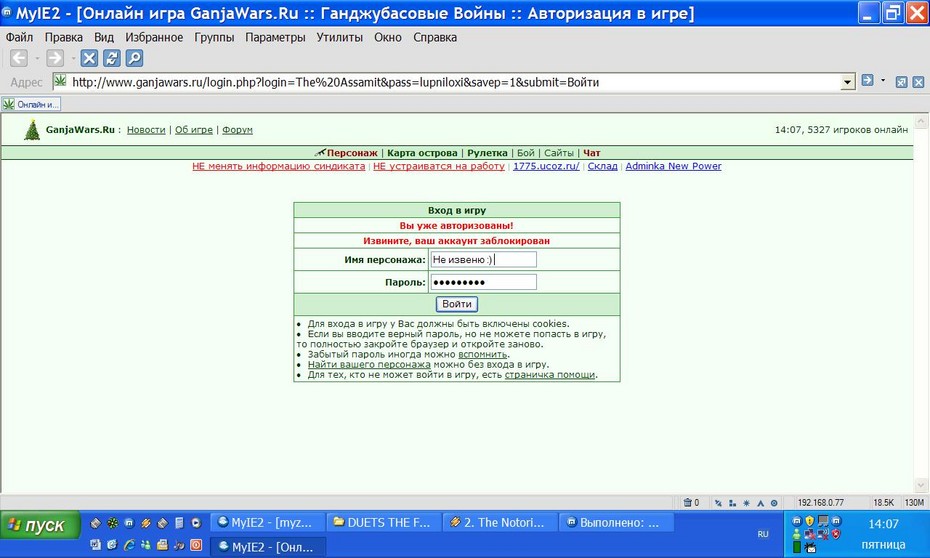Open the Back button history dropdown arrow
The height and width of the screenshot is (558, 930).
coord(37,58)
